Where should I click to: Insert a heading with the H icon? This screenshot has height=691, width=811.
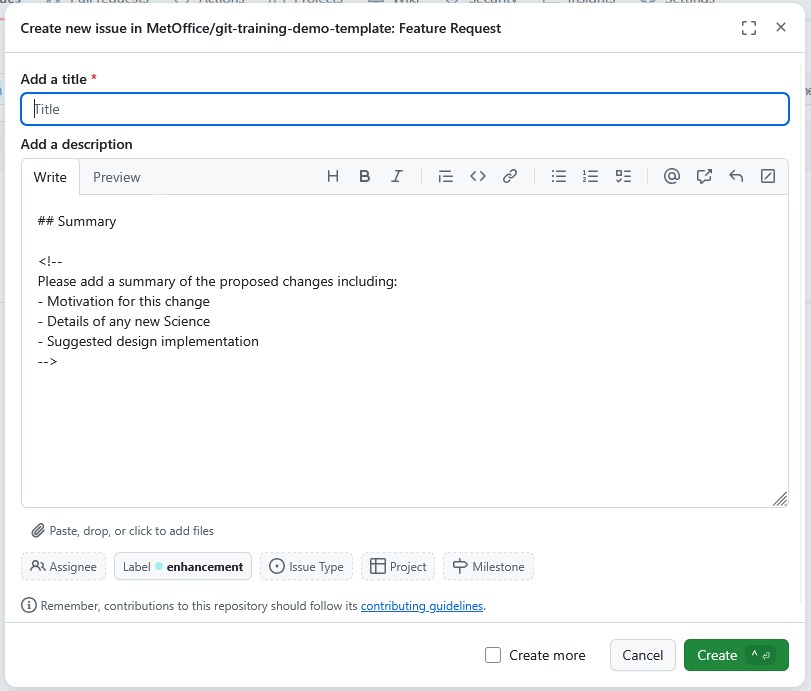[x=332, y=176]
